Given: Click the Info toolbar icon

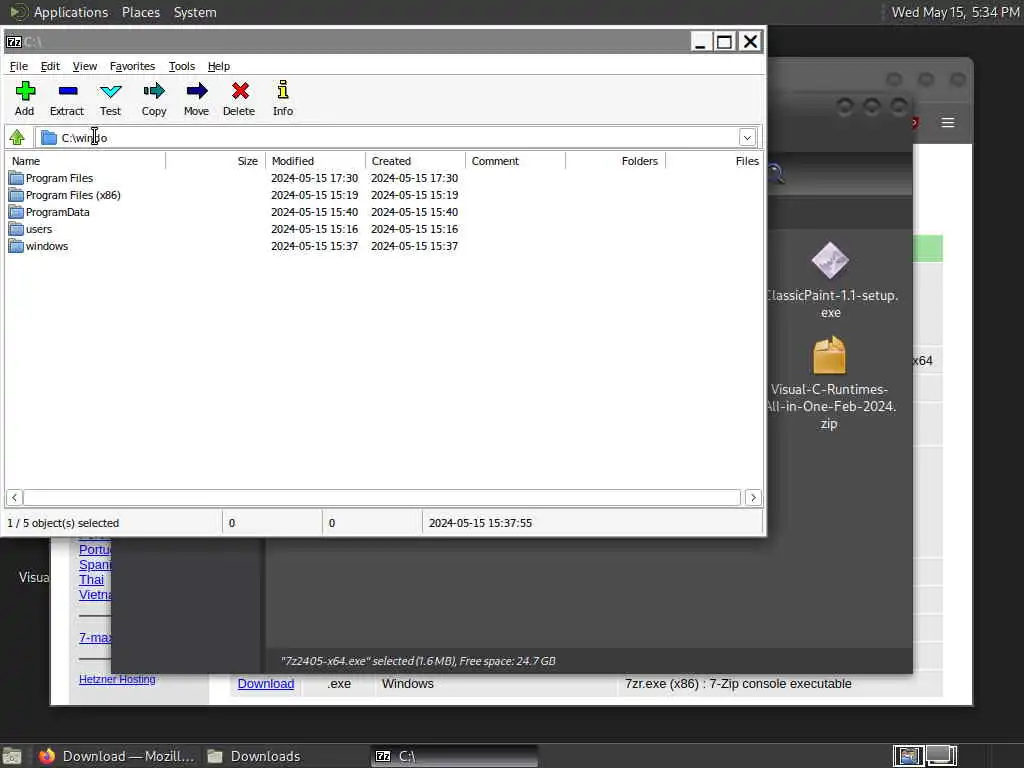Looking at the screenshot, I should tap(283, 90).
